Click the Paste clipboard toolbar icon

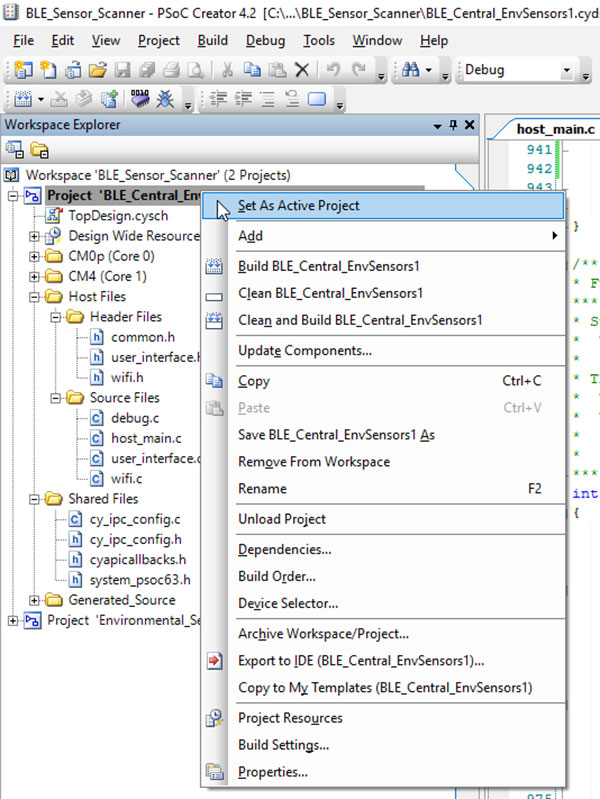[277, 69]
